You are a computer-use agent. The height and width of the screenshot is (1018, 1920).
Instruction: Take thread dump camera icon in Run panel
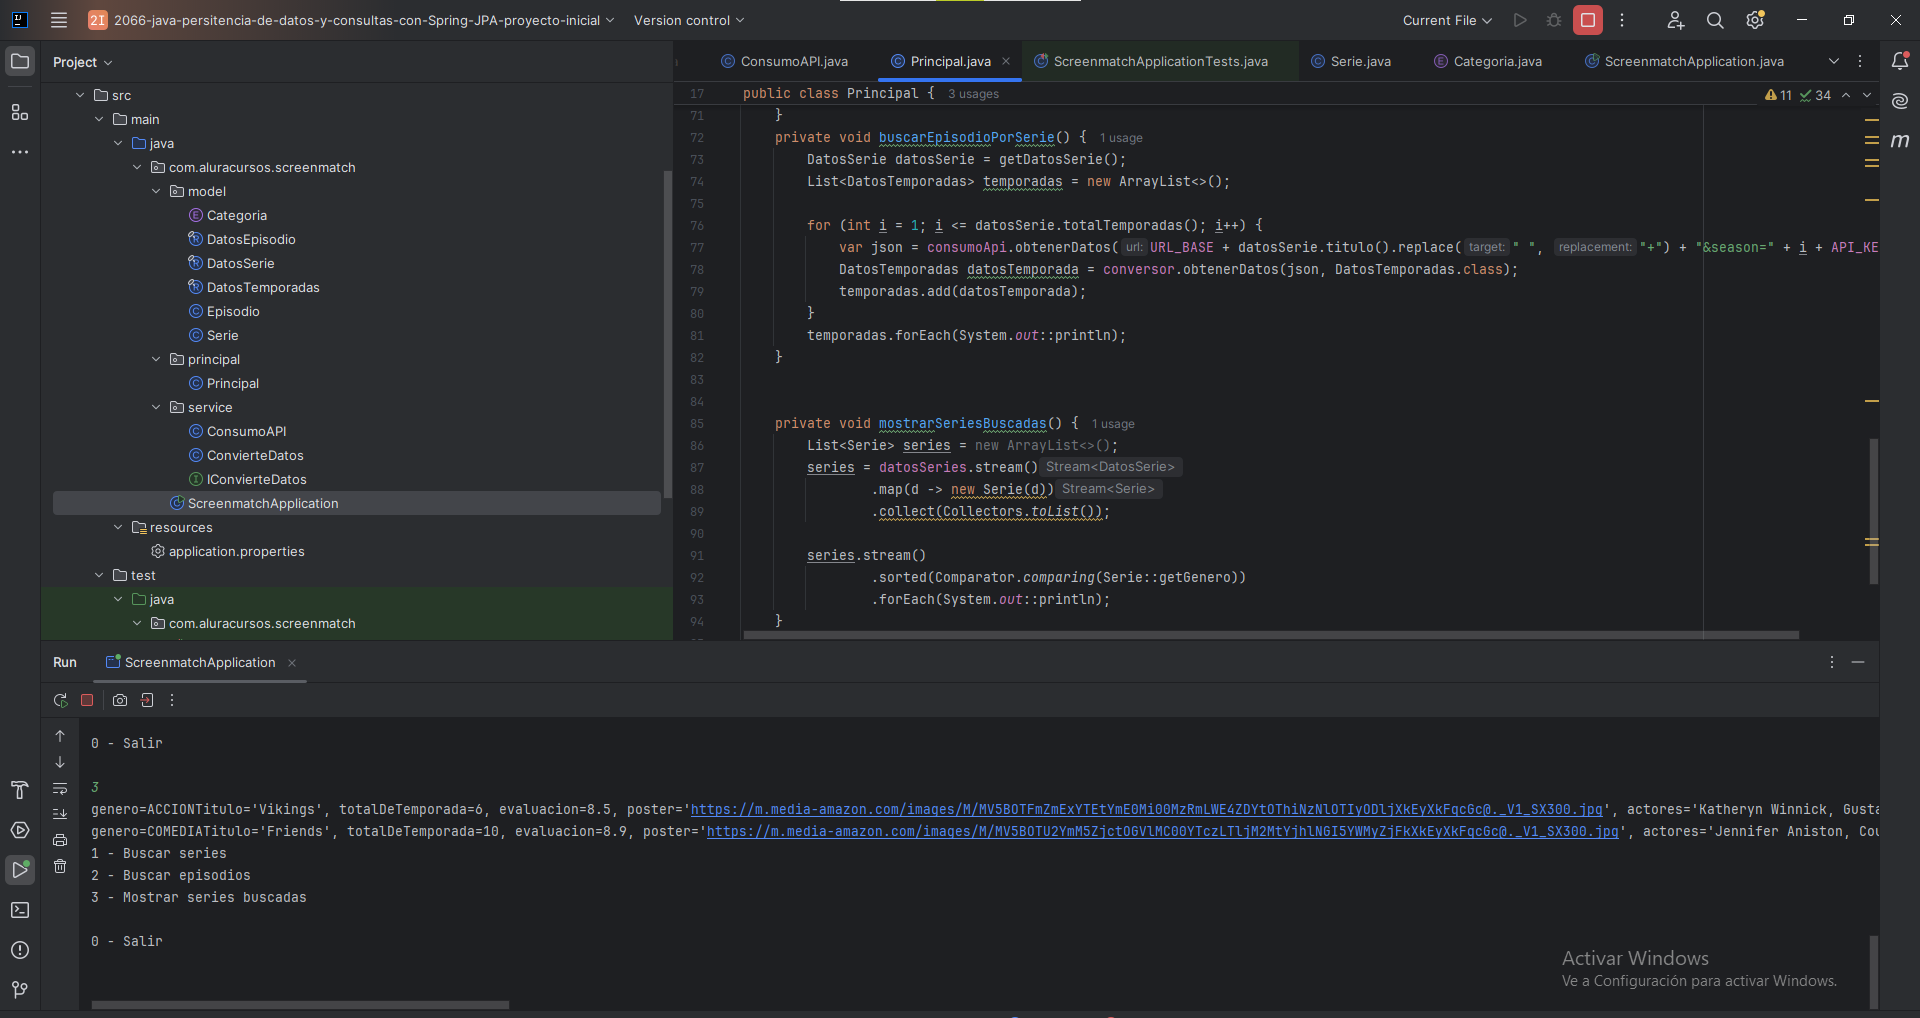120,700
